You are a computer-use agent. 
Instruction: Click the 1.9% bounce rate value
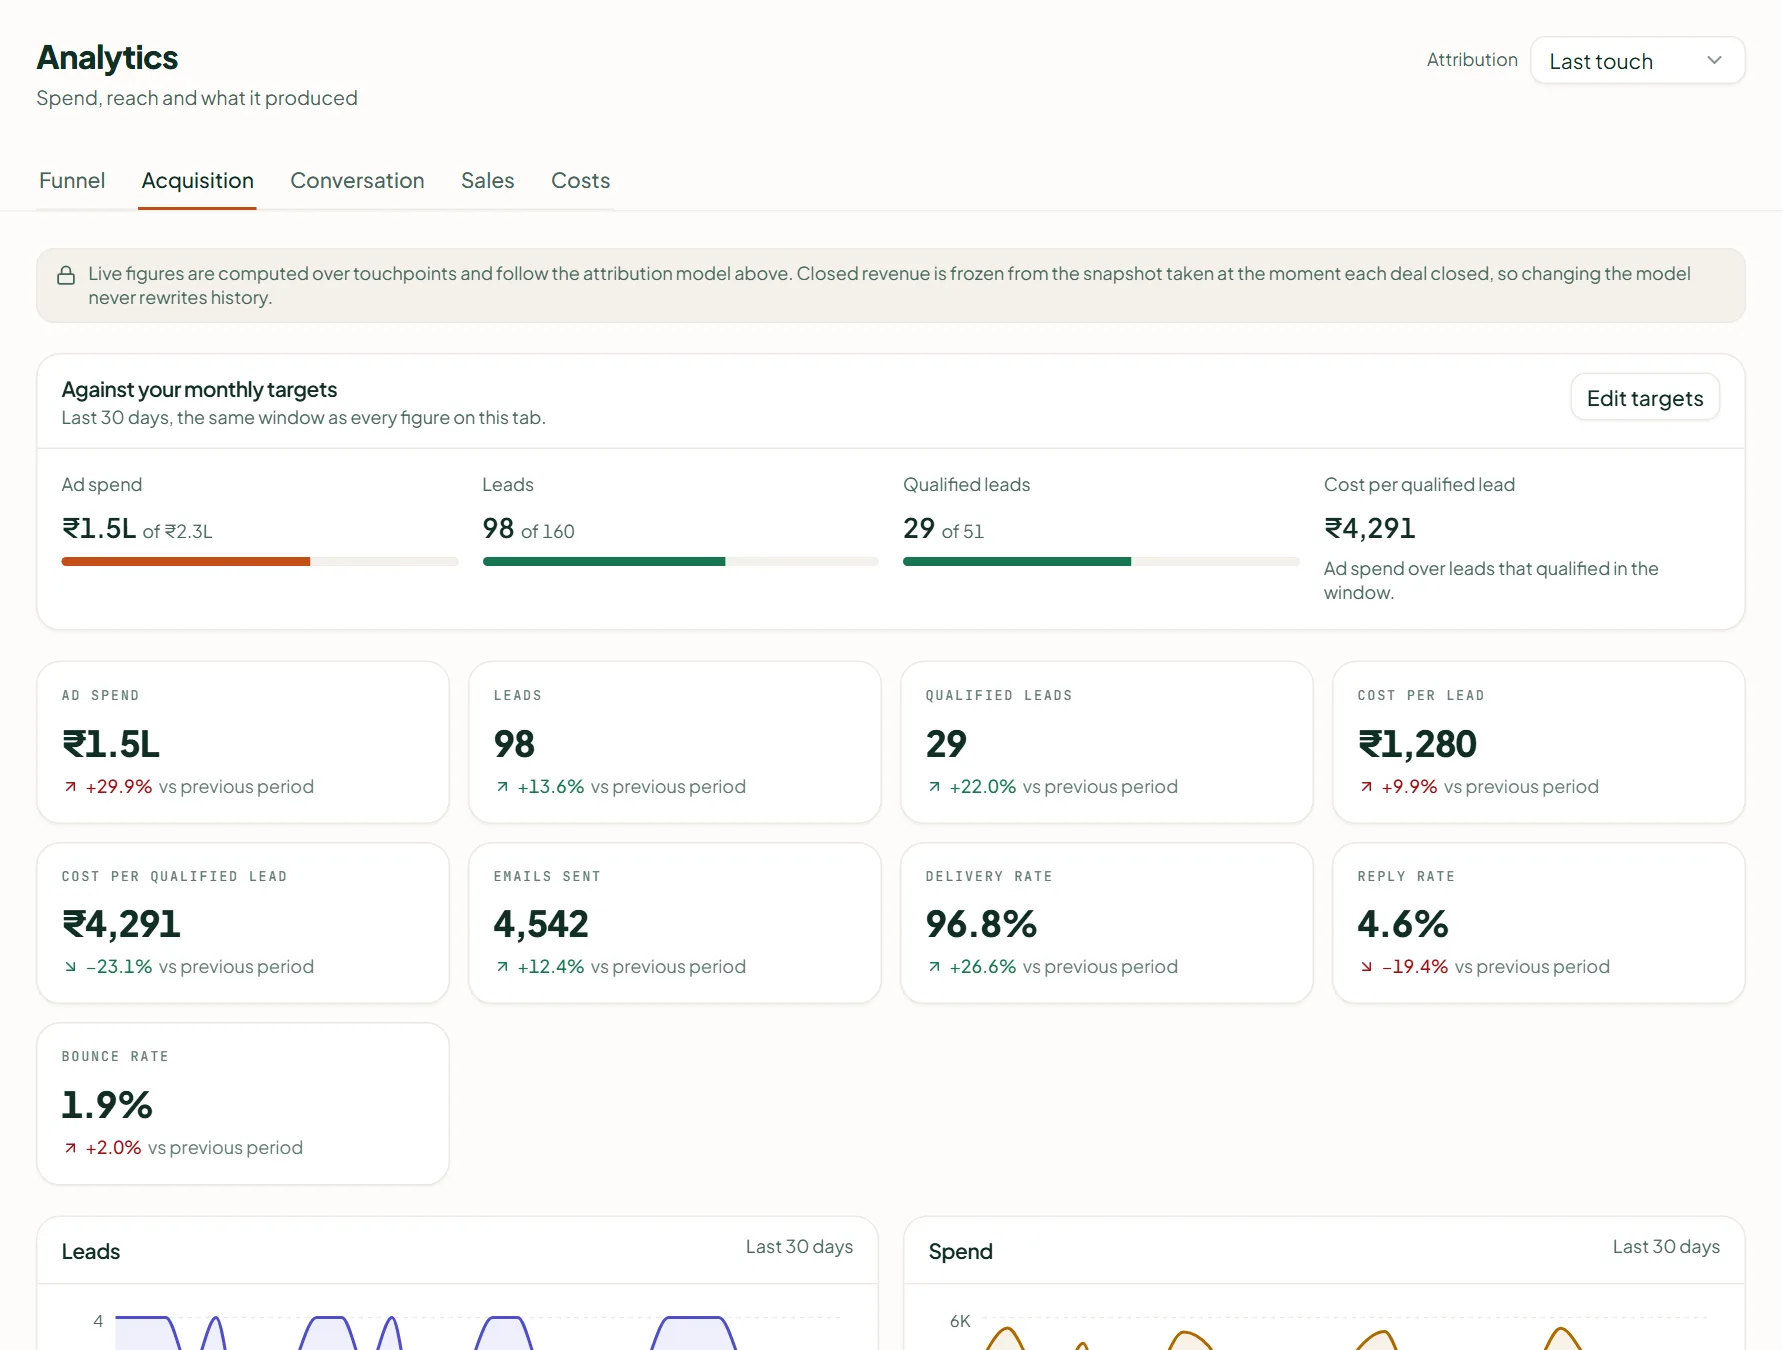point(107,1105)
